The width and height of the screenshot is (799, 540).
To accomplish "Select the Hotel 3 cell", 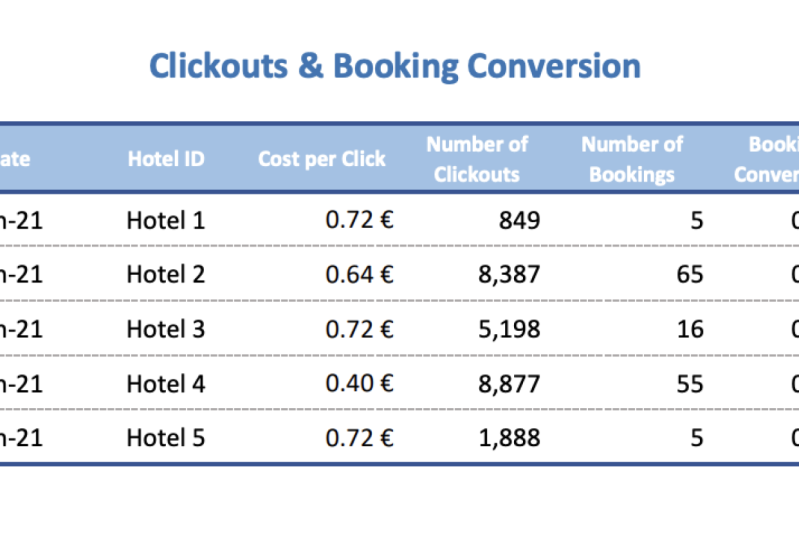I will (166, 329).
